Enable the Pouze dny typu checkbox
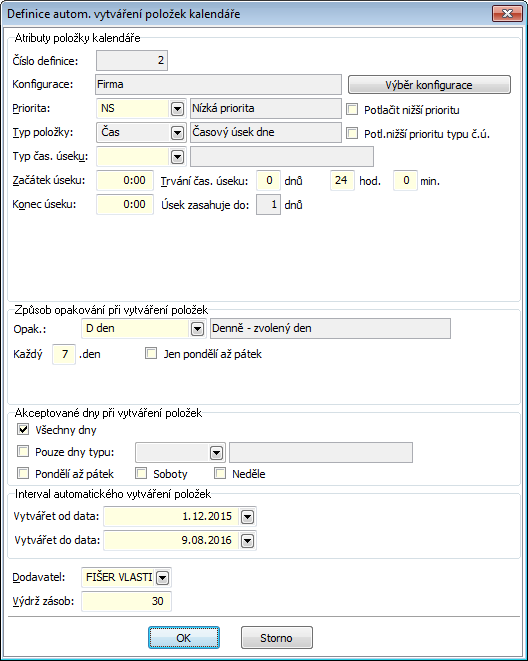The image size is (528, 661). point(23,451)
